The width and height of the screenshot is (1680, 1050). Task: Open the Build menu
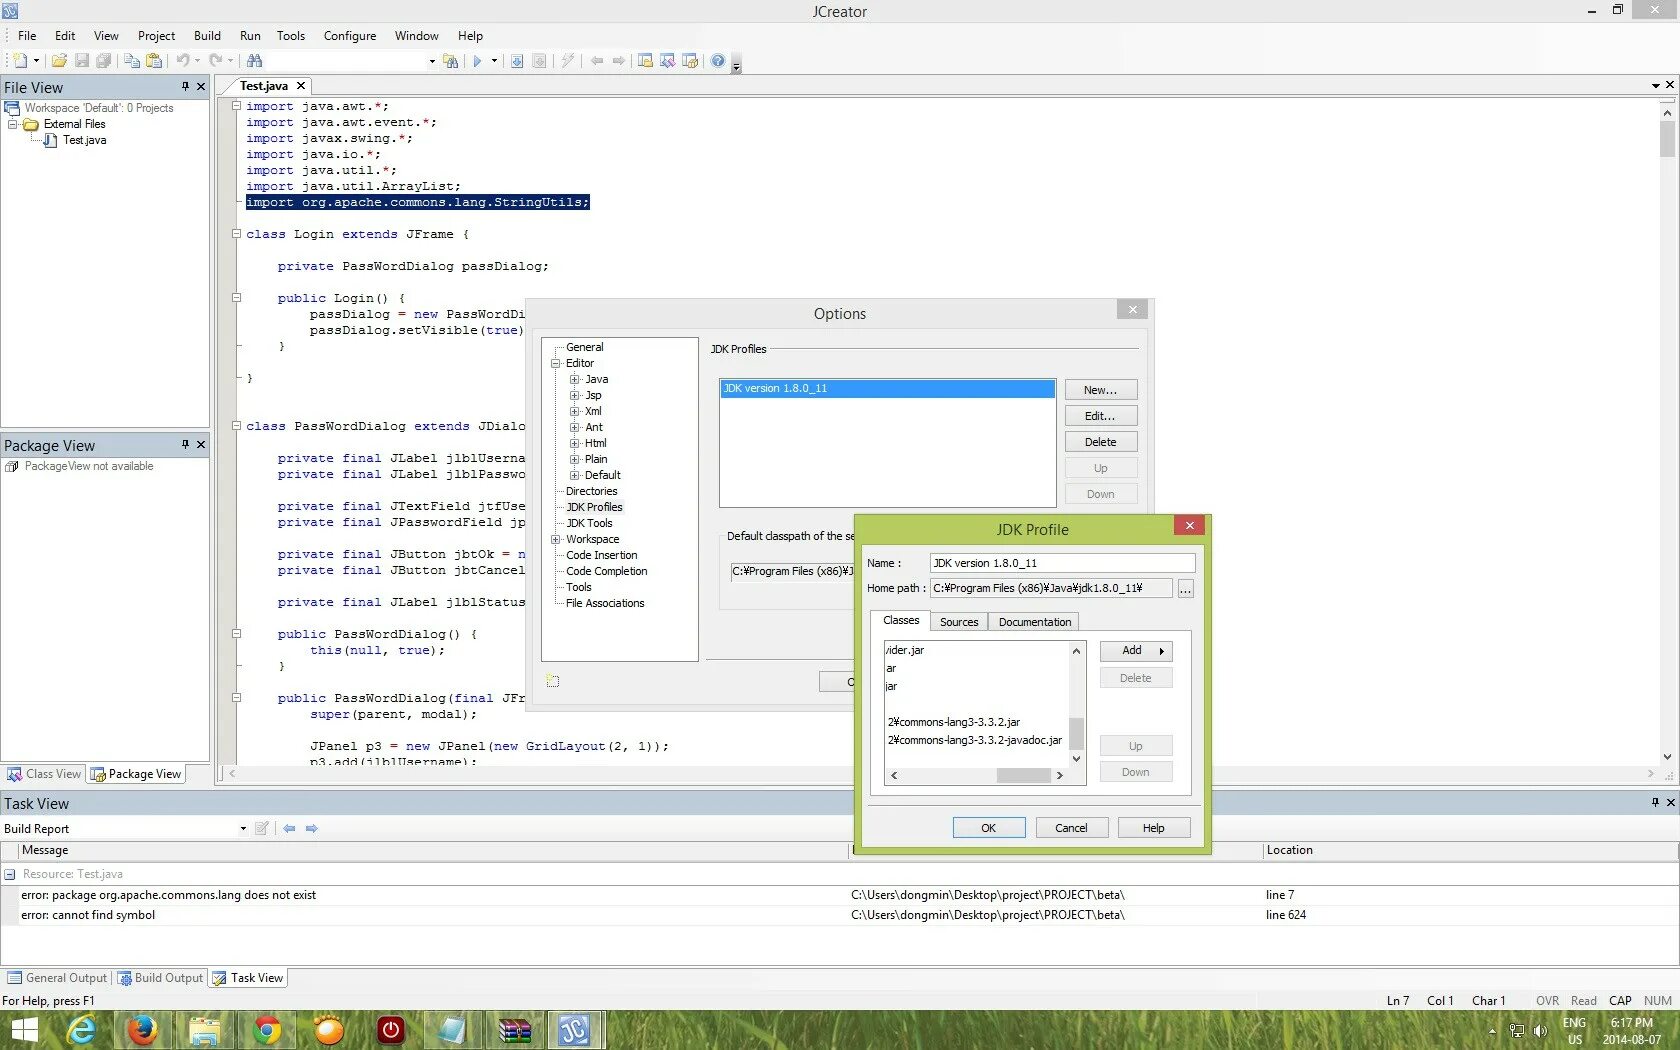coord(207,36)
